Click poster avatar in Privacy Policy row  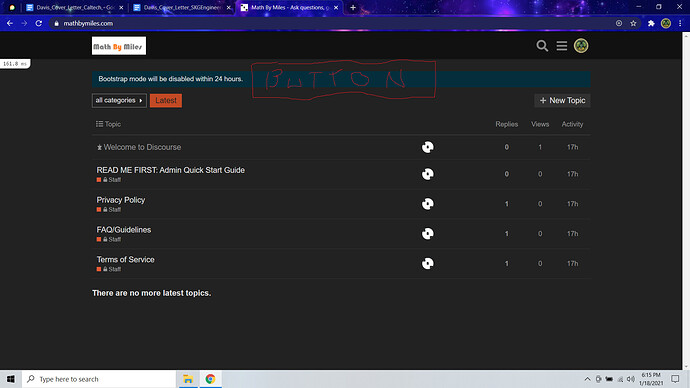428,204
